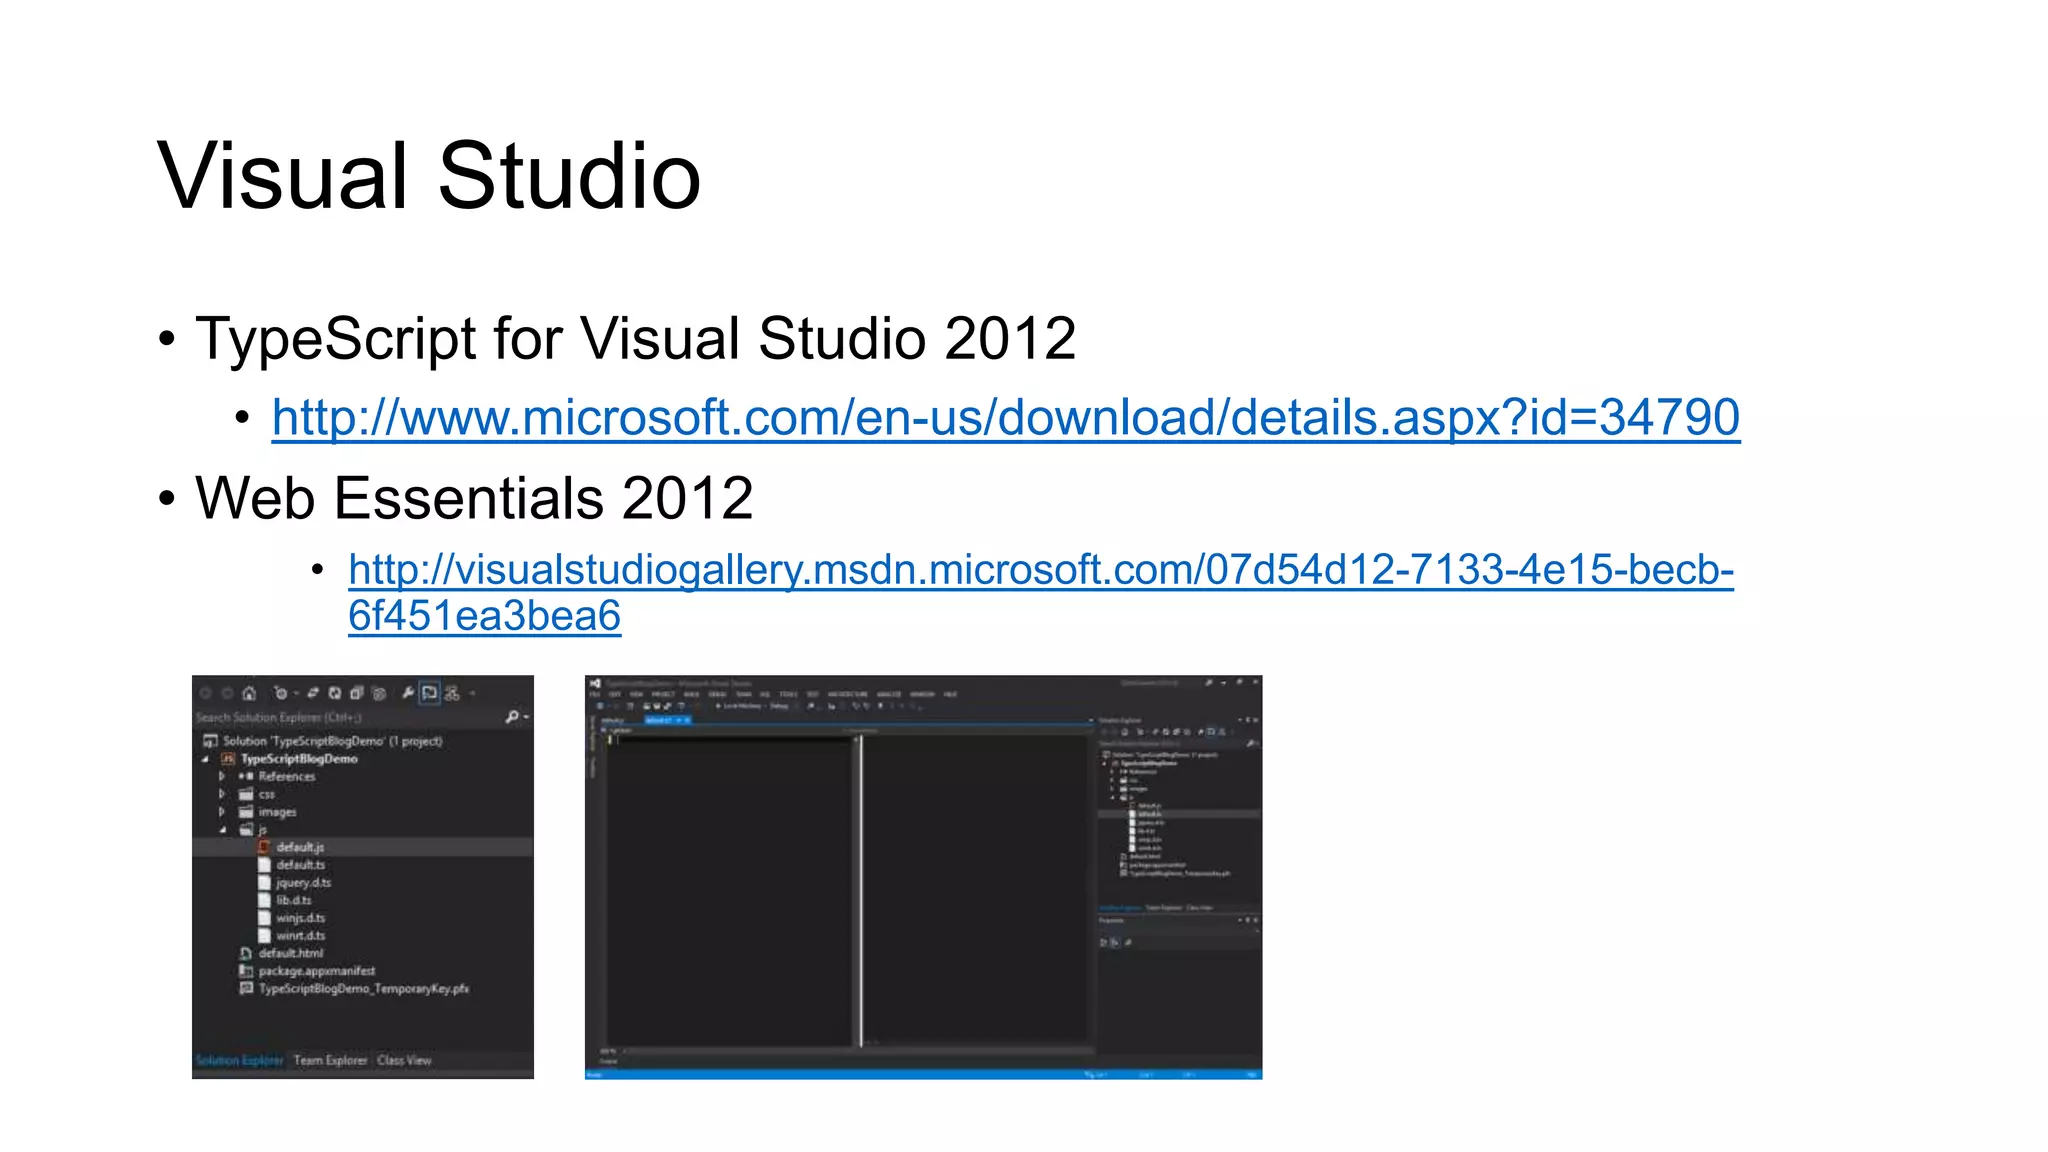Select package.appxmanifest file
2048x1152 pixels.
[317, 971]
